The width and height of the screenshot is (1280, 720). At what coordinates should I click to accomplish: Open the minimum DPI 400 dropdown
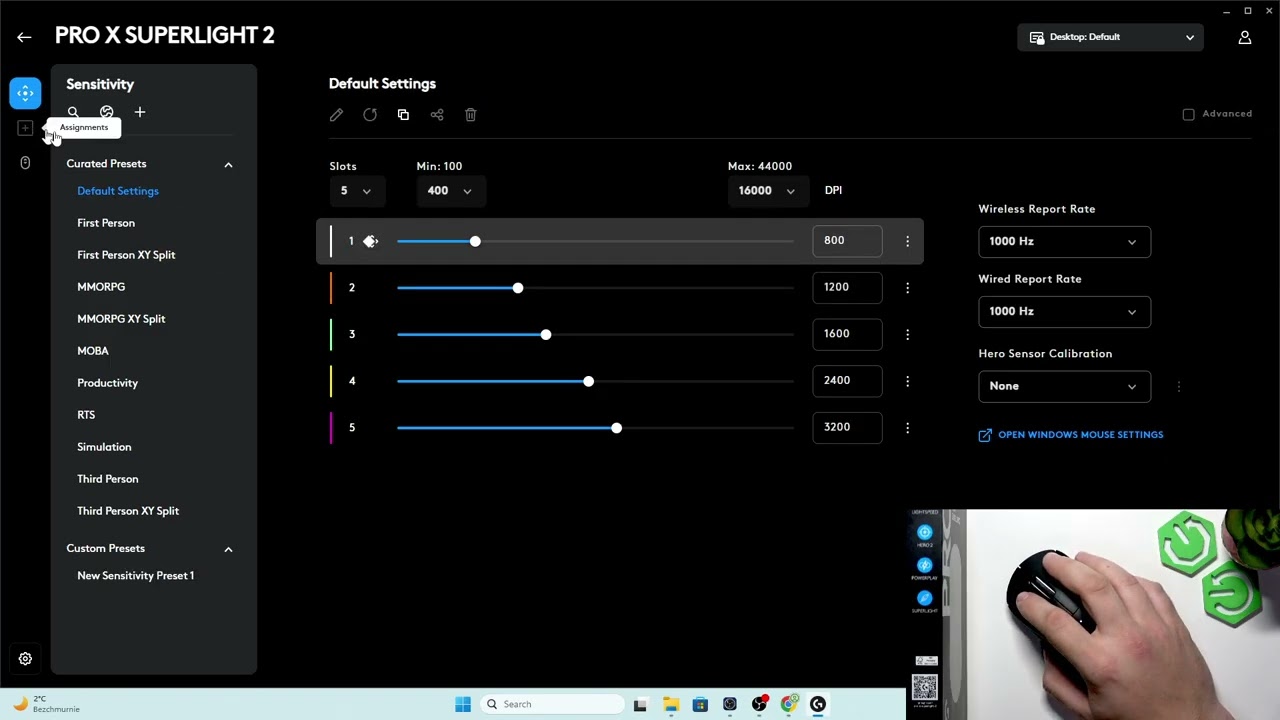tap(449, 191)
